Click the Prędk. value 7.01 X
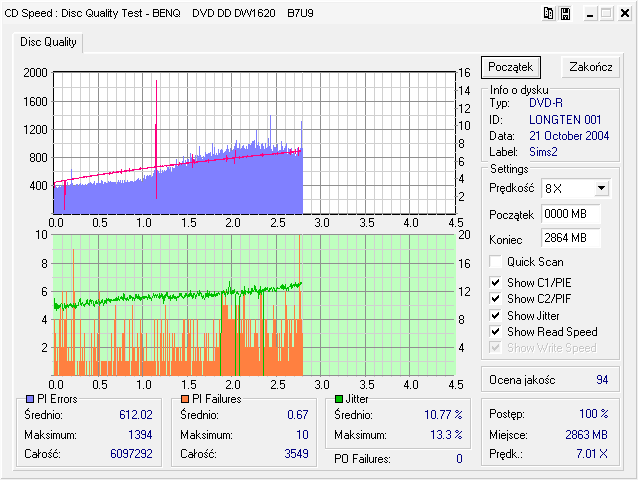638x480 pixels. [x=592, y=454]
